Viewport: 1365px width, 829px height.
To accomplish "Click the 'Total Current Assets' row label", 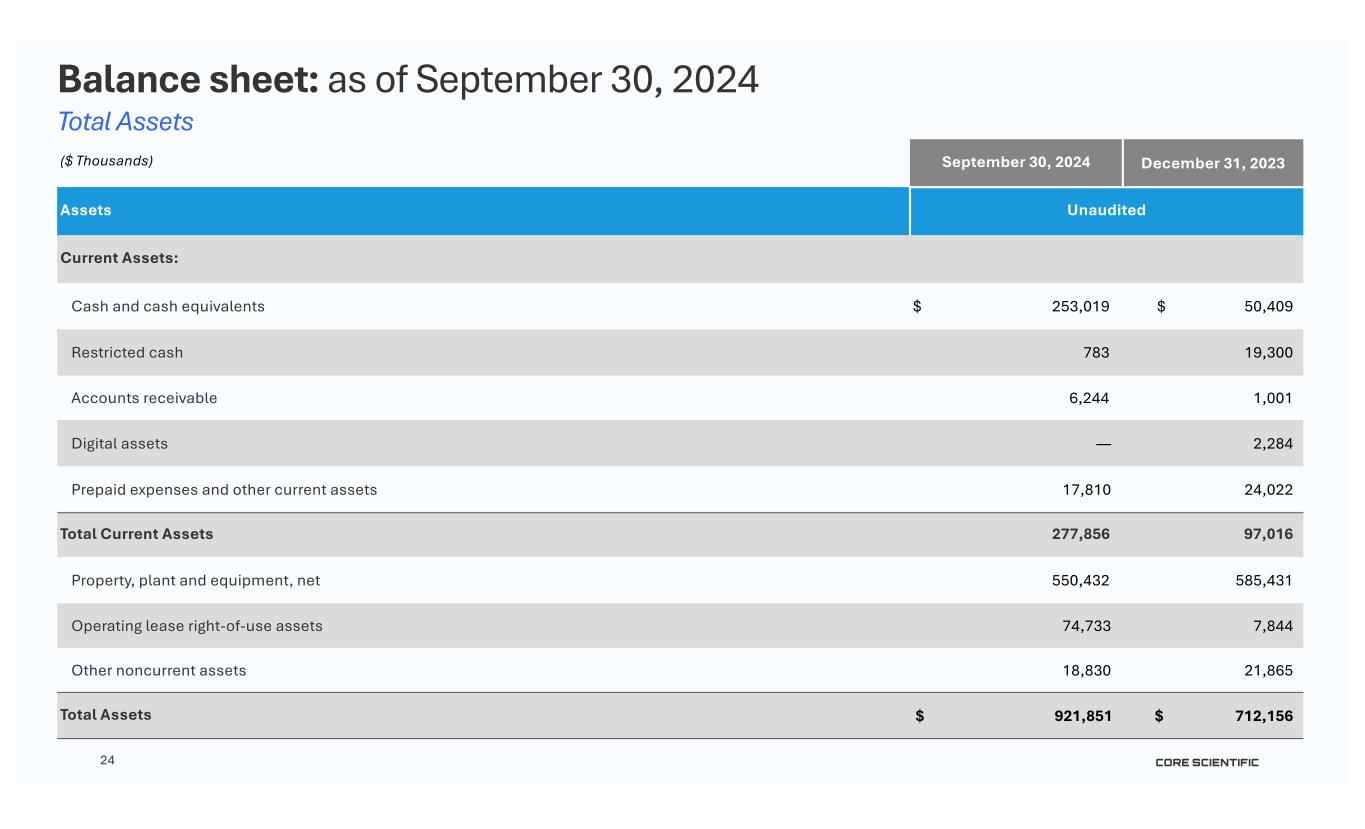I will (x=137, y=534).
